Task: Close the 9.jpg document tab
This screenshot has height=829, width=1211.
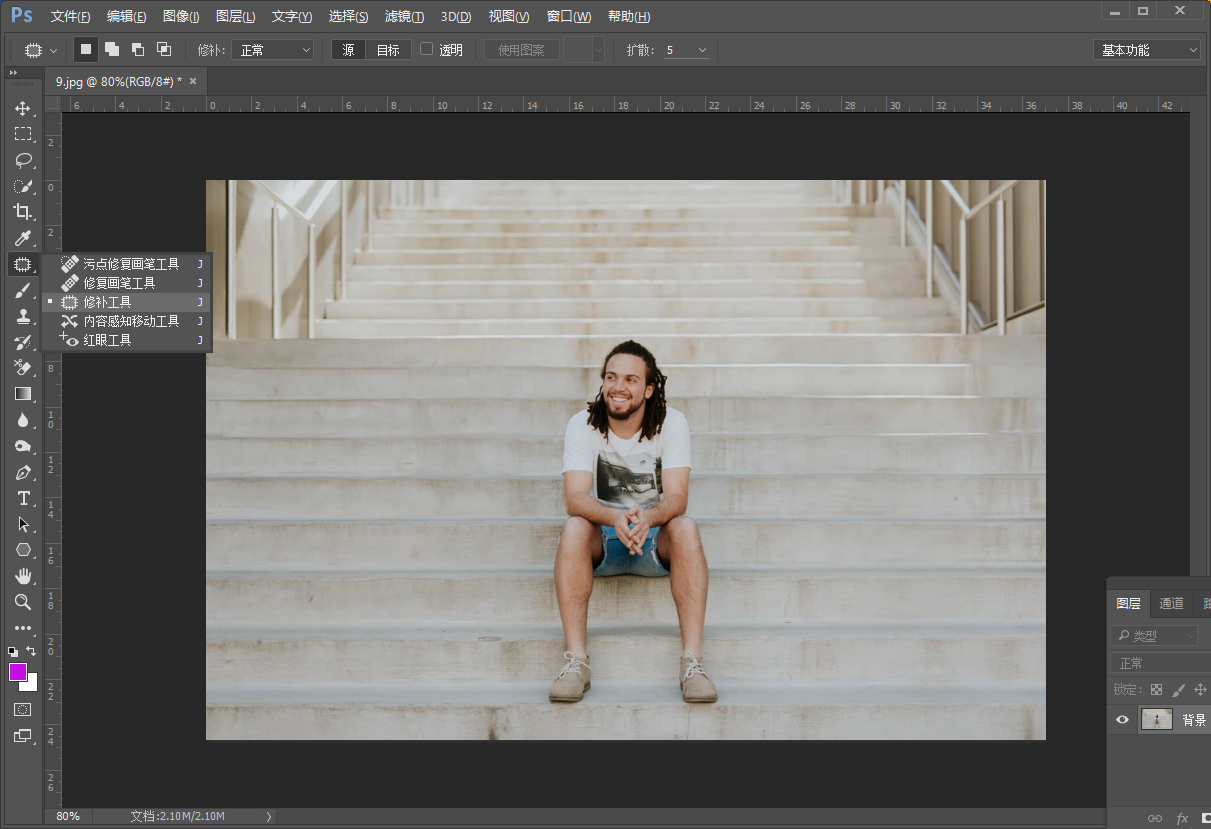Action: (193, 81)
